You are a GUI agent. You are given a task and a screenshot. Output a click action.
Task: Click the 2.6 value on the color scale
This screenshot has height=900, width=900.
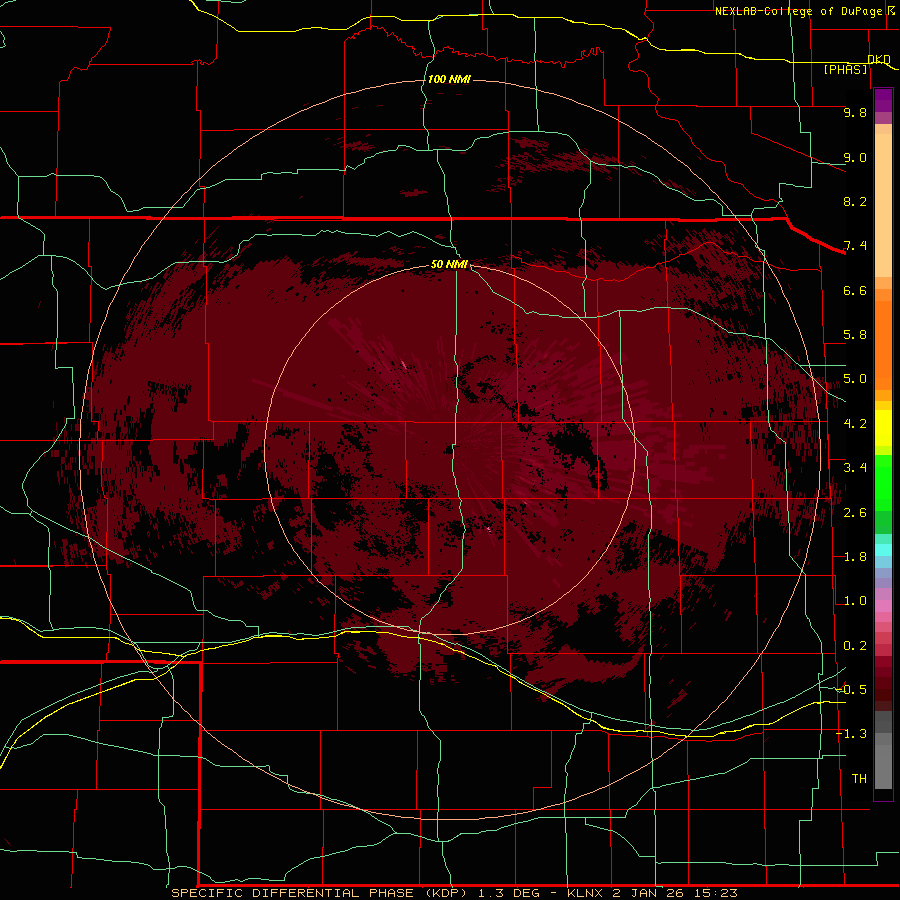coord(855,513)
